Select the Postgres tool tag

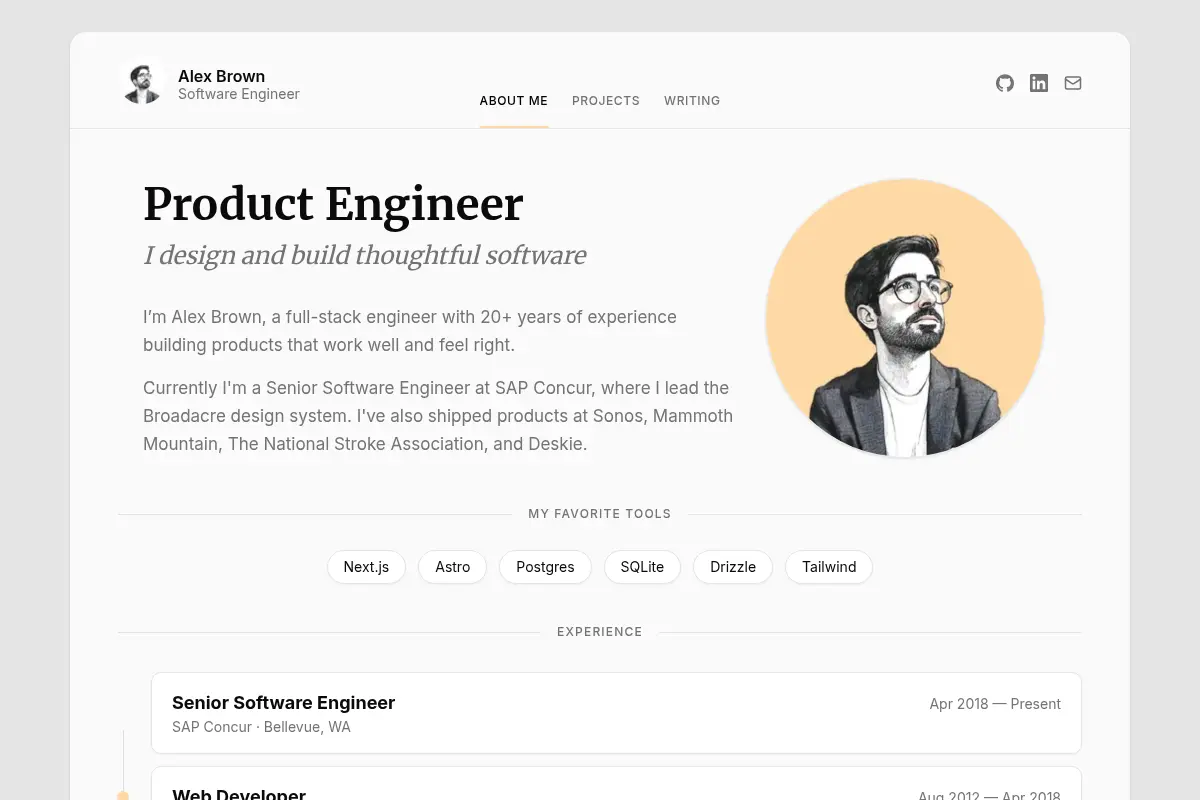[545, 567]
